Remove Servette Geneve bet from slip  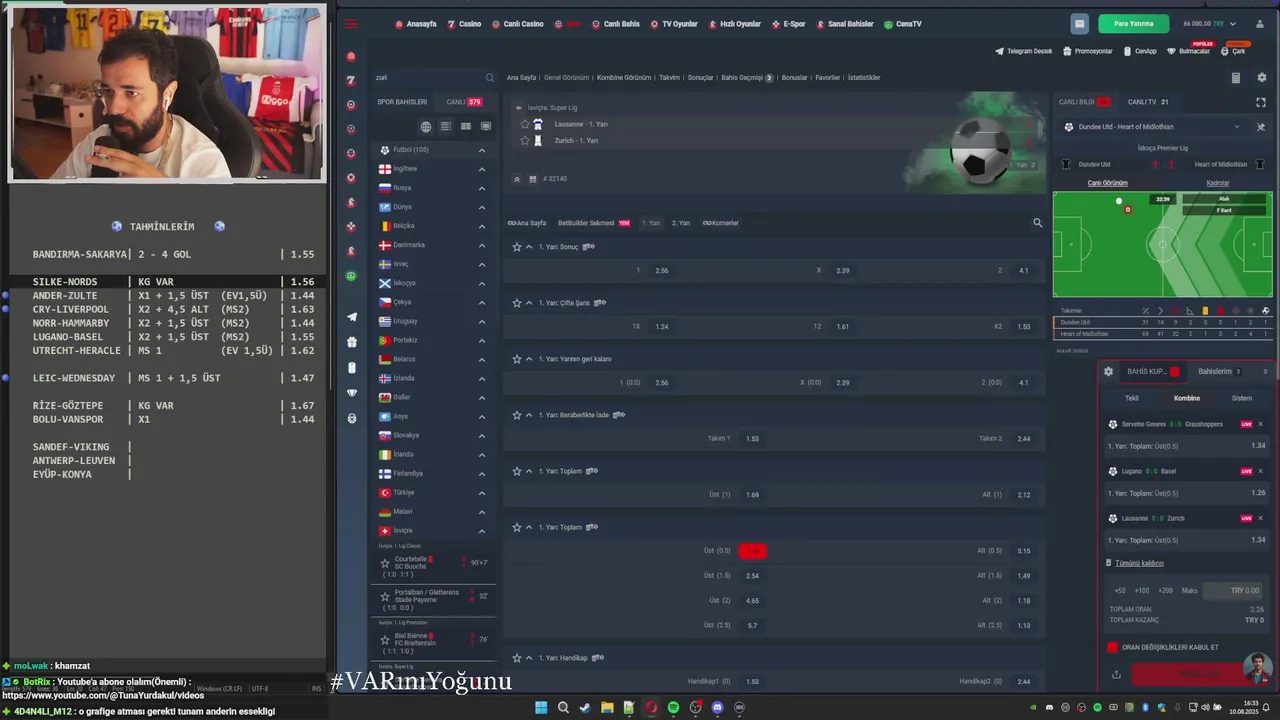[x=1260, y=424]
